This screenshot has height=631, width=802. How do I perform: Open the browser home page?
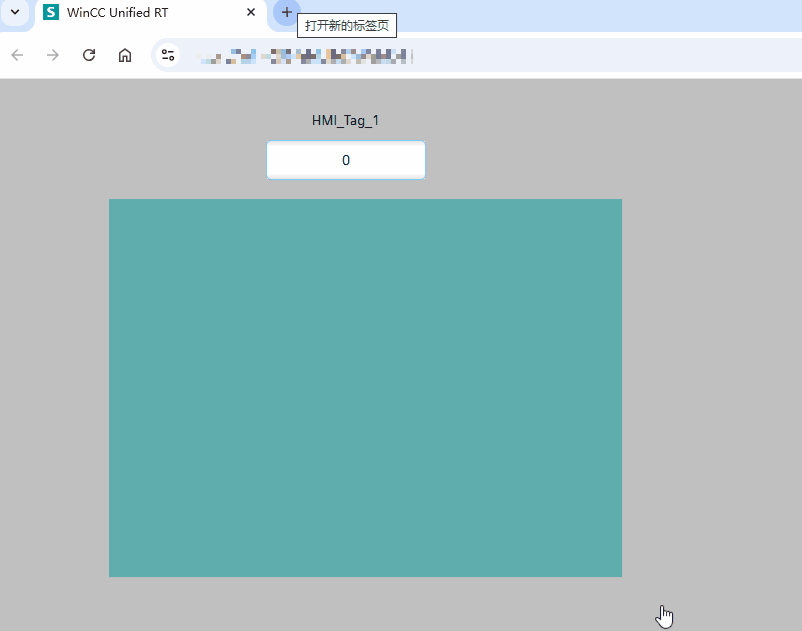pyautogui.click(x=125, y=55)
